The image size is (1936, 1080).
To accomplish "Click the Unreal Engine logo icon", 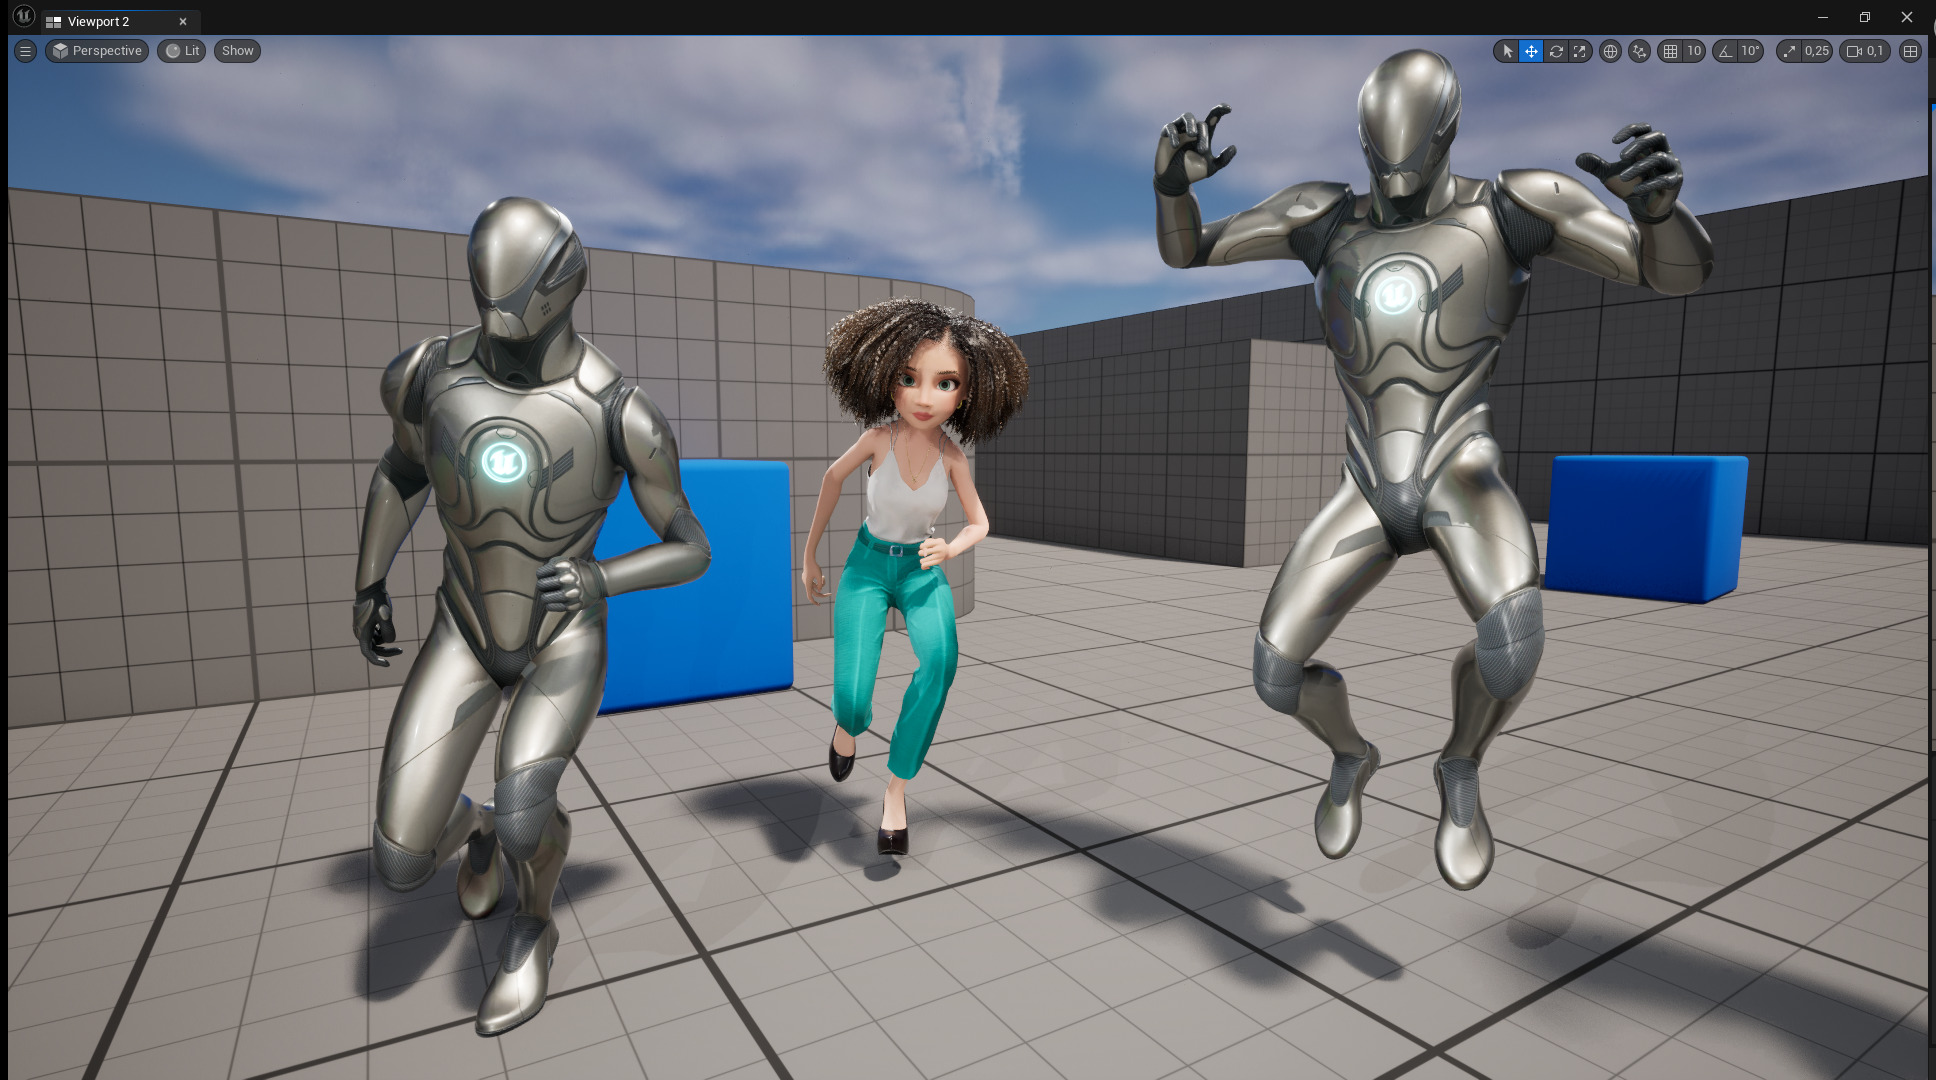I will tap(23, 17).
